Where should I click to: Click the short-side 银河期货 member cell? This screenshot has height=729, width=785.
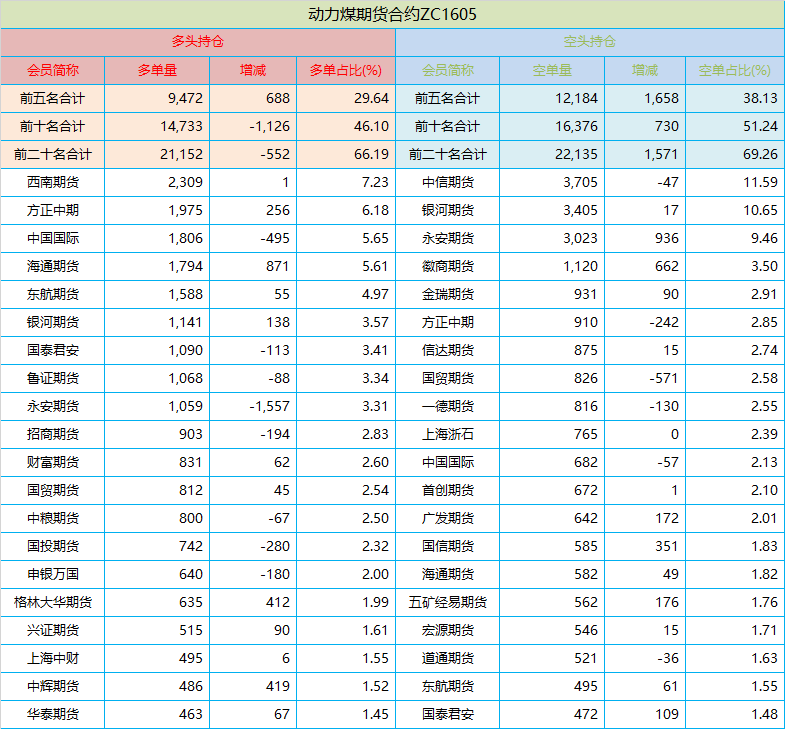tap(448, 210)
